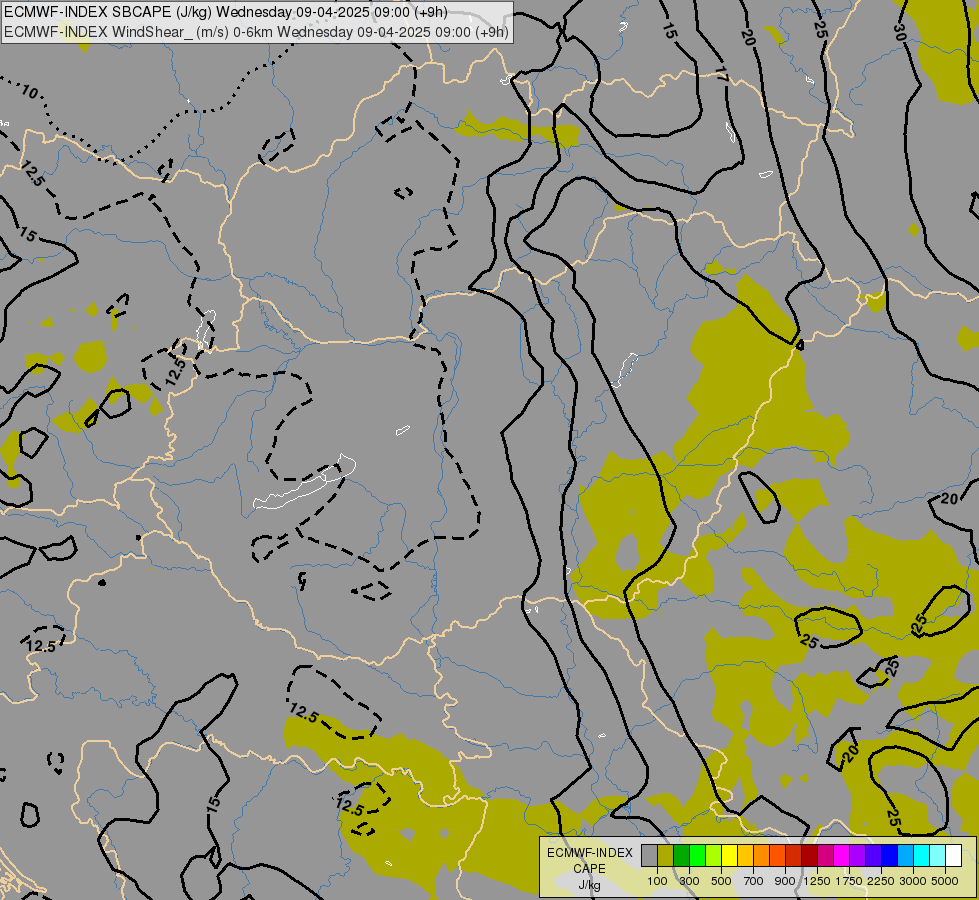The width and height of the screenshot is (979, 900).
Task: Choose the indigo violet legend swatch
Action: tap(873, 855)
